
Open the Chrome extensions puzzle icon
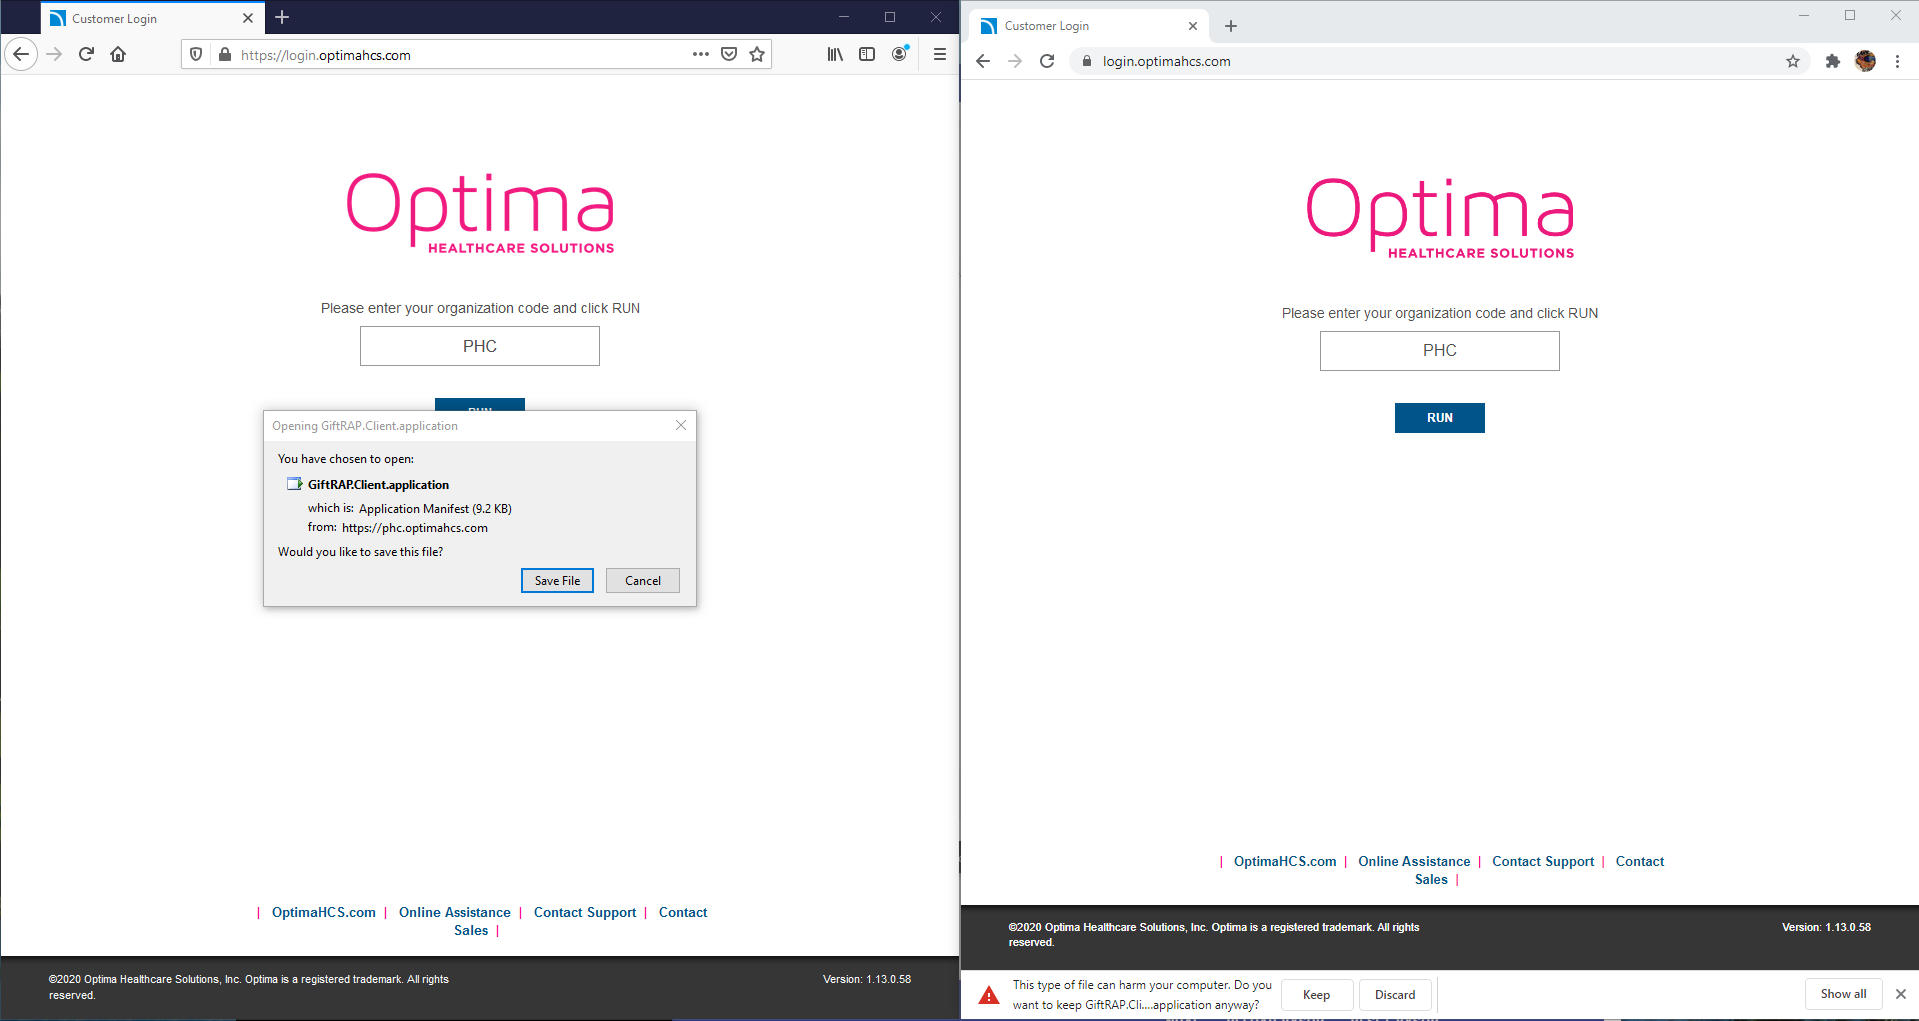point(1833,61)
